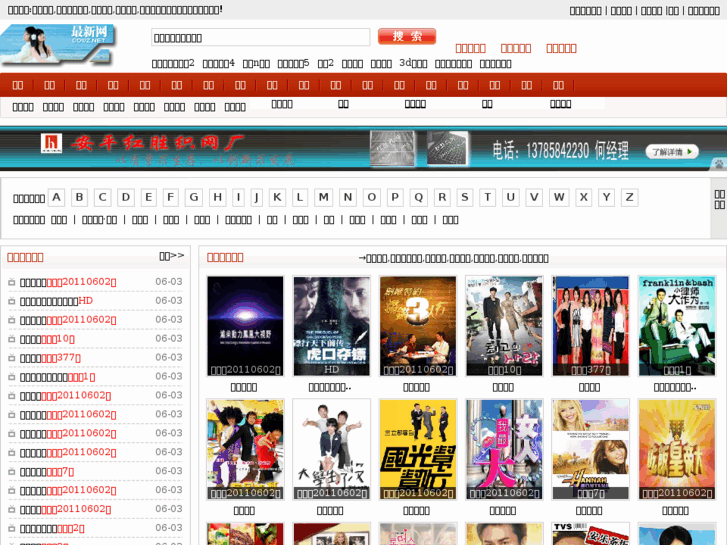Click letter V in the alphabet index

point(534,198)
